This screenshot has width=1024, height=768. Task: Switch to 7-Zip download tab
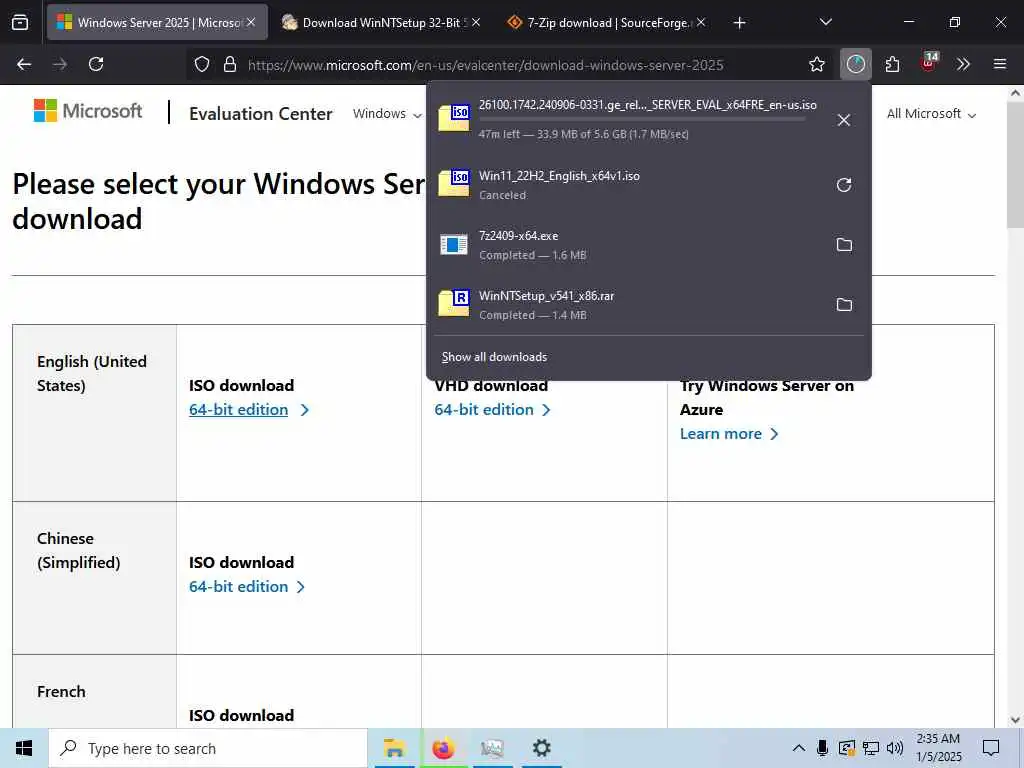click(607, 22)
